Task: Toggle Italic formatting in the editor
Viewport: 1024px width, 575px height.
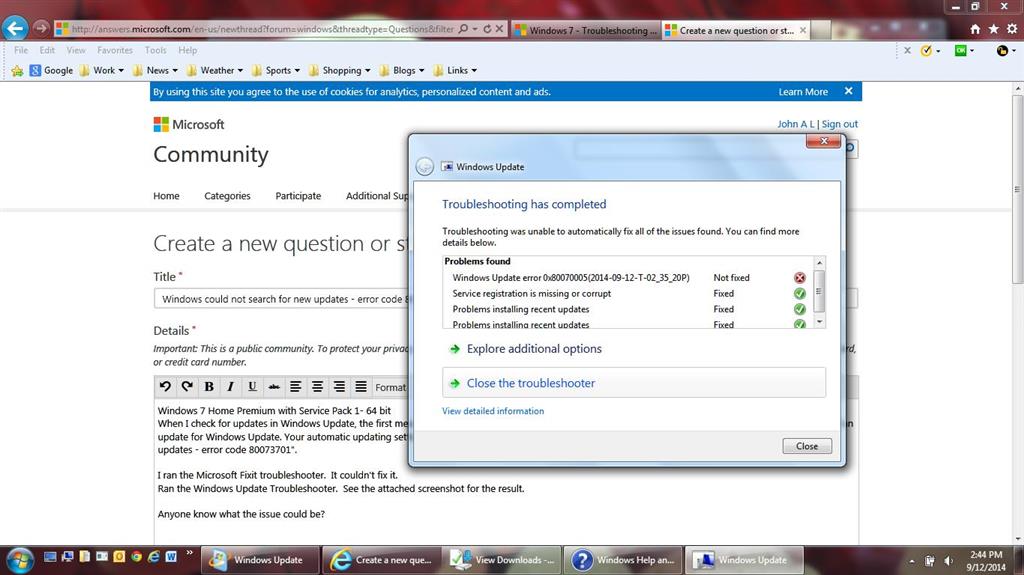Action: pyautogui.click(x=231, y=387)
